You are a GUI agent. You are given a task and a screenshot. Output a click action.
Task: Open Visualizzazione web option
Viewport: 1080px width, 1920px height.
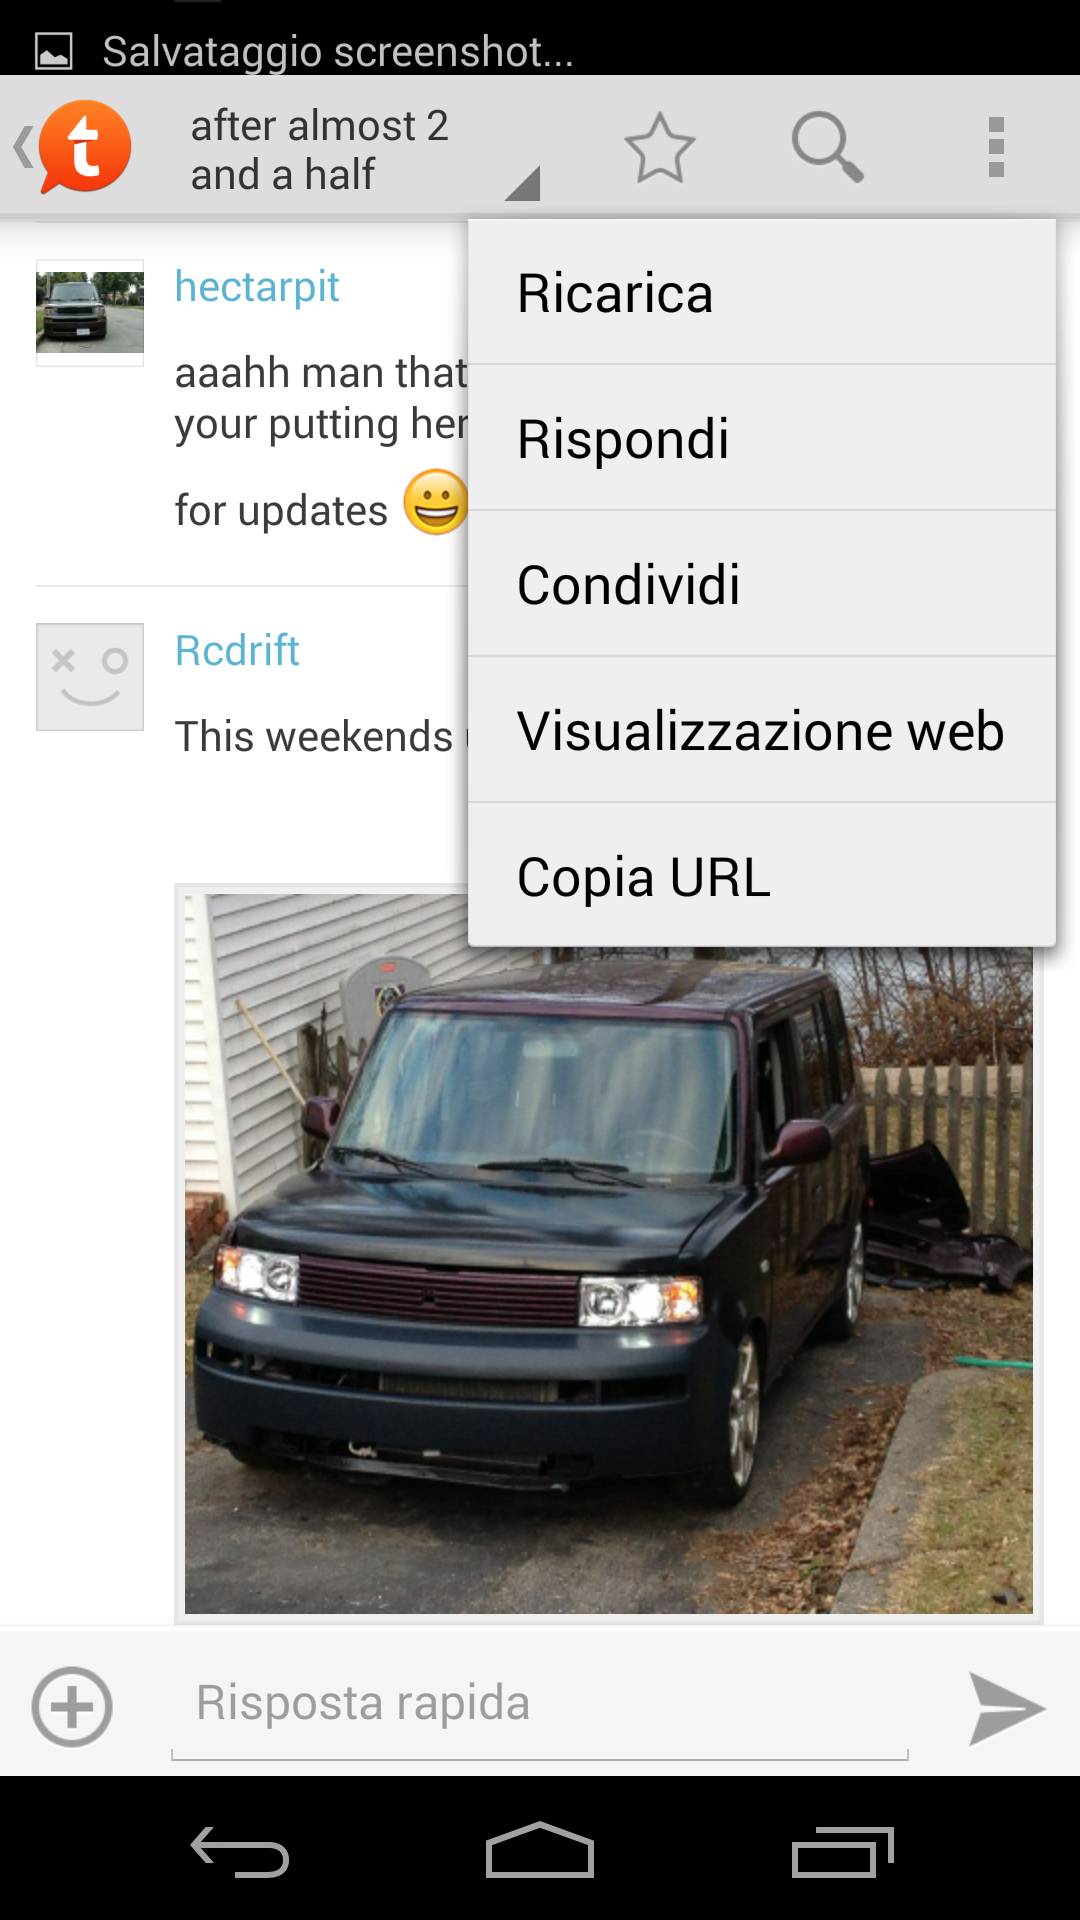(762, 730)
